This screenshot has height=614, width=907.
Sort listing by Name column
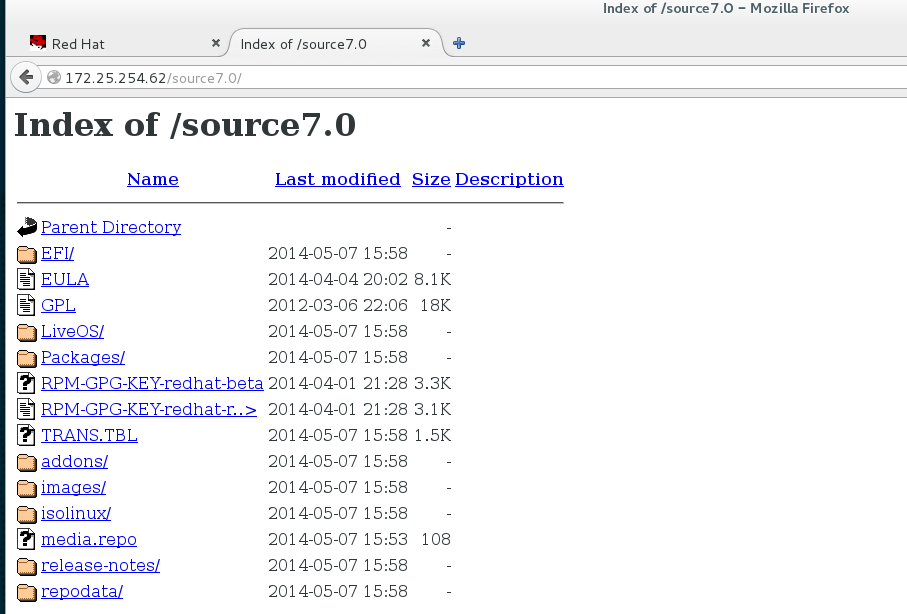pyautogui.click(x=153, y=179)
